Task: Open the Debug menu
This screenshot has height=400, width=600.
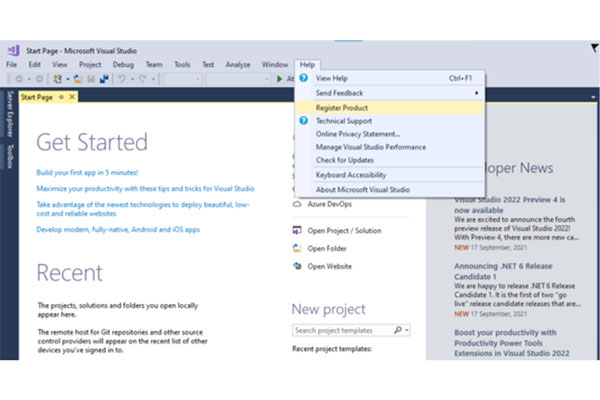Action: point(123,64)
